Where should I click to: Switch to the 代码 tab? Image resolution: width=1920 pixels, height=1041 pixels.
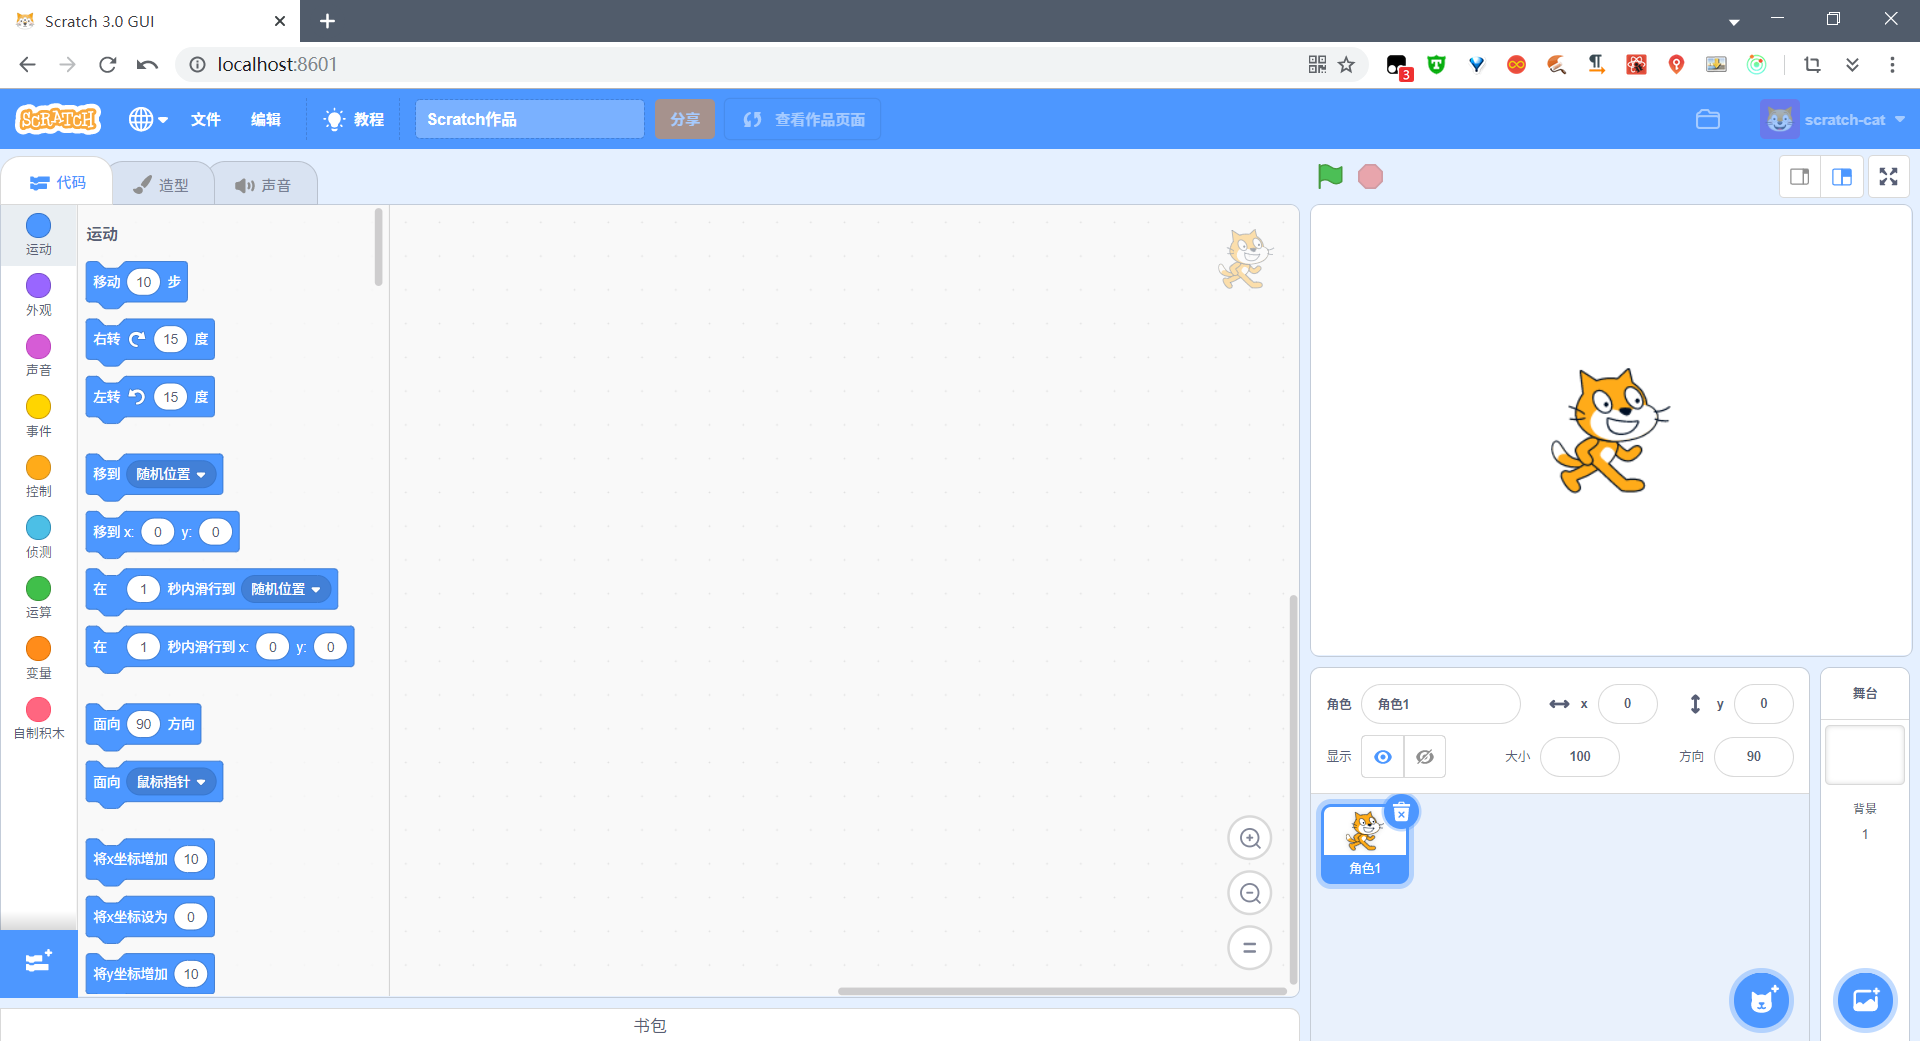pos(57,183)
